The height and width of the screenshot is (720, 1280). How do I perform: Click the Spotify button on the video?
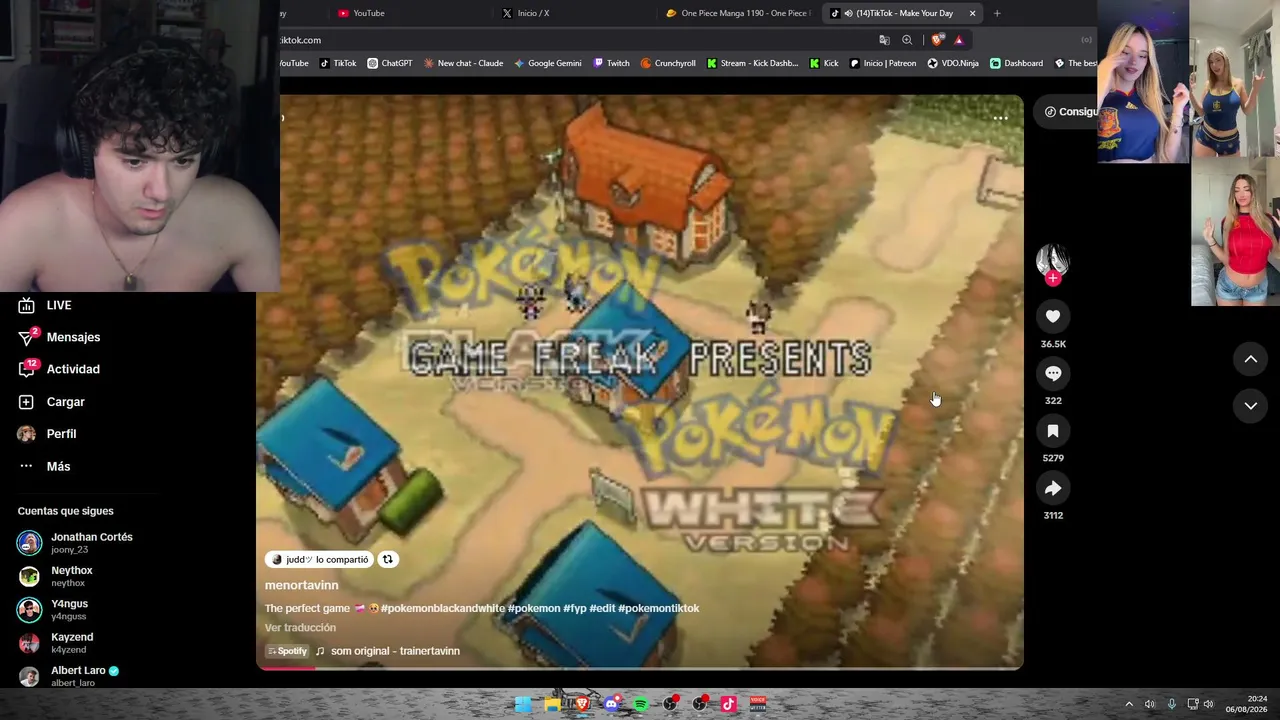coord(287,651)
